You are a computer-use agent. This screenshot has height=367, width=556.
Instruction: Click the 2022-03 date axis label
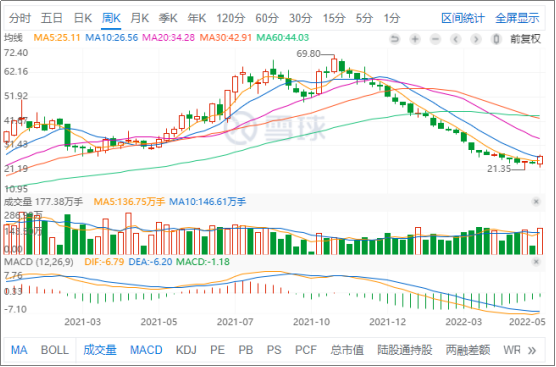click(464, 322)
